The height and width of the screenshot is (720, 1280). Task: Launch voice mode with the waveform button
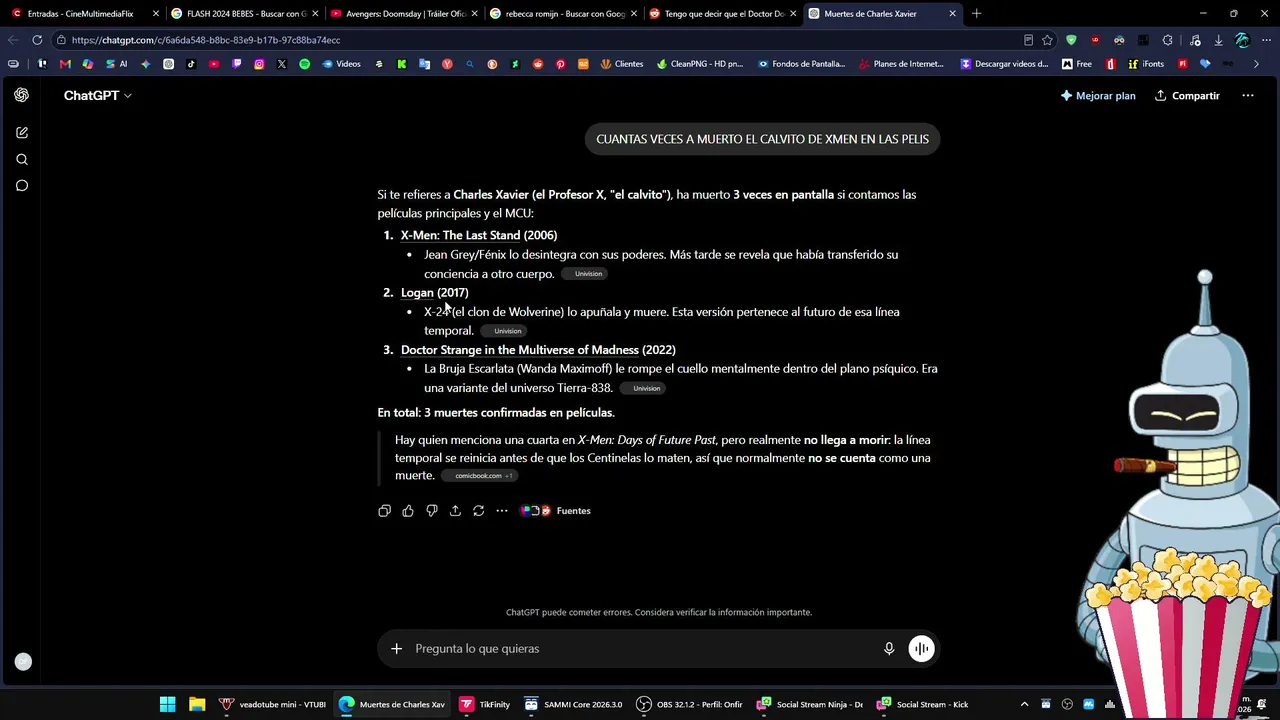(x=921, y=649)
